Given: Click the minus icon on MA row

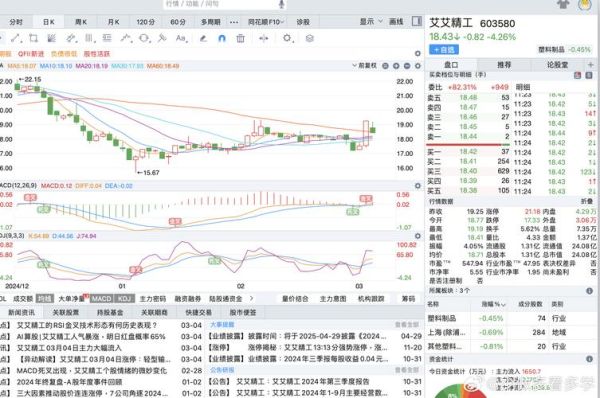Looking at the screenshot, I should [407, 66].
